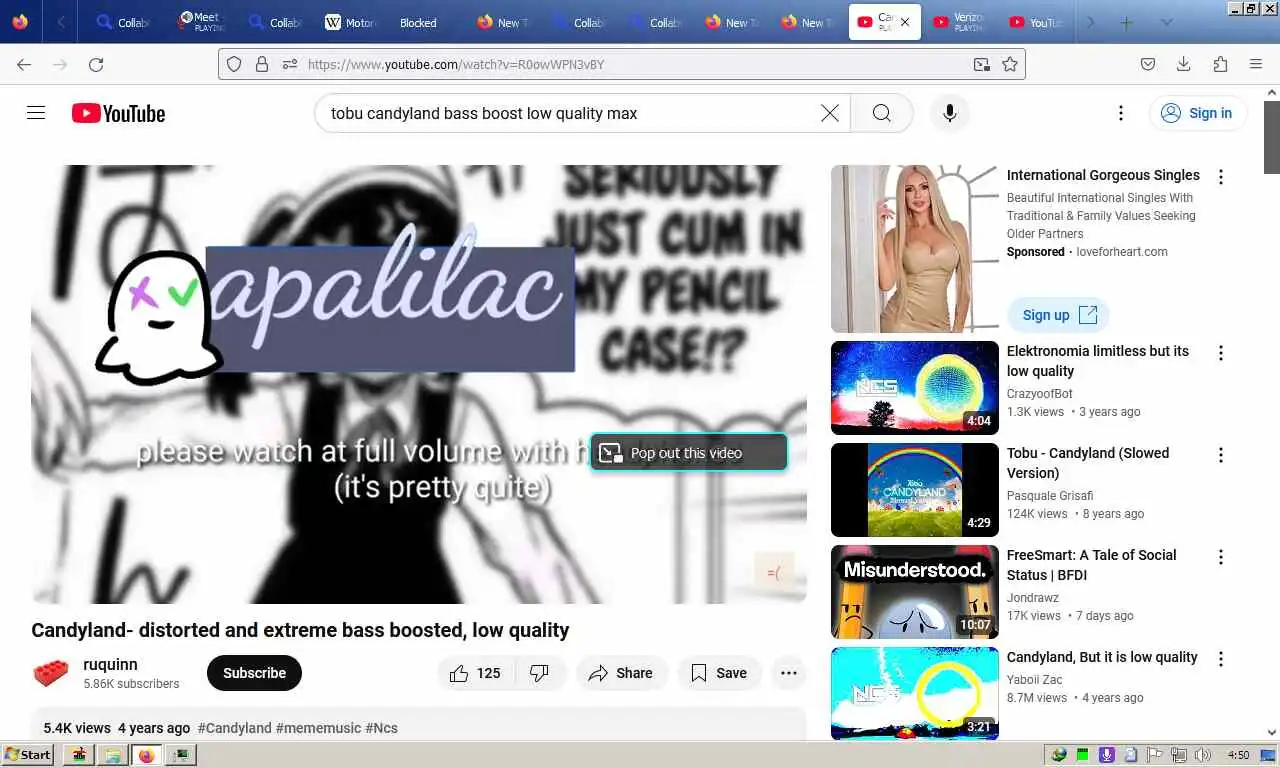
Task: Open International Gorgeous Singles ad options
Action: tap(1220, 177)
